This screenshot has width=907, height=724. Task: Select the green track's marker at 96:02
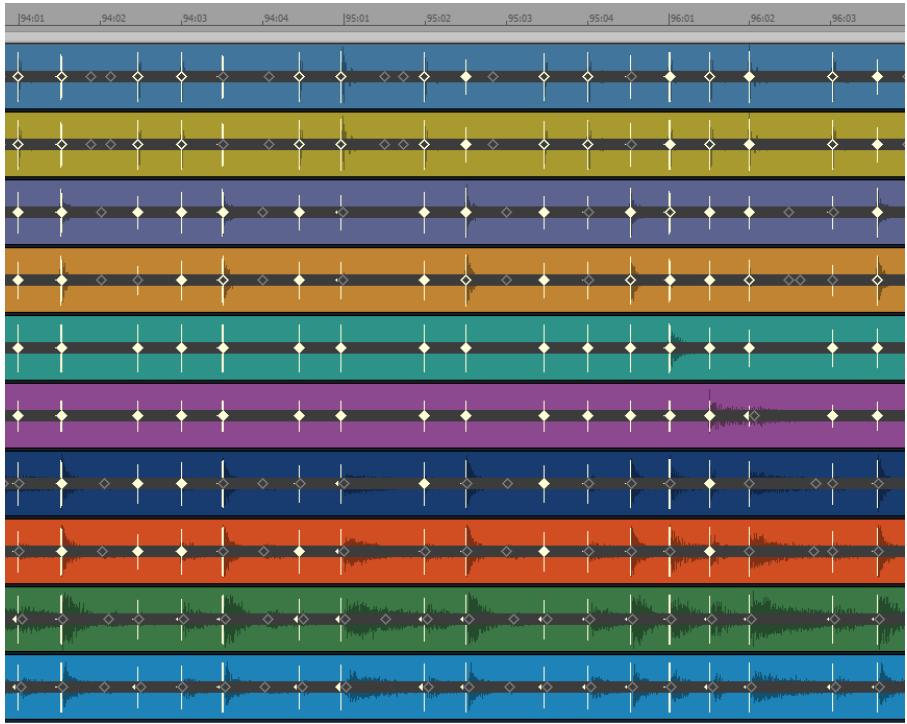[x=751, y=619]
